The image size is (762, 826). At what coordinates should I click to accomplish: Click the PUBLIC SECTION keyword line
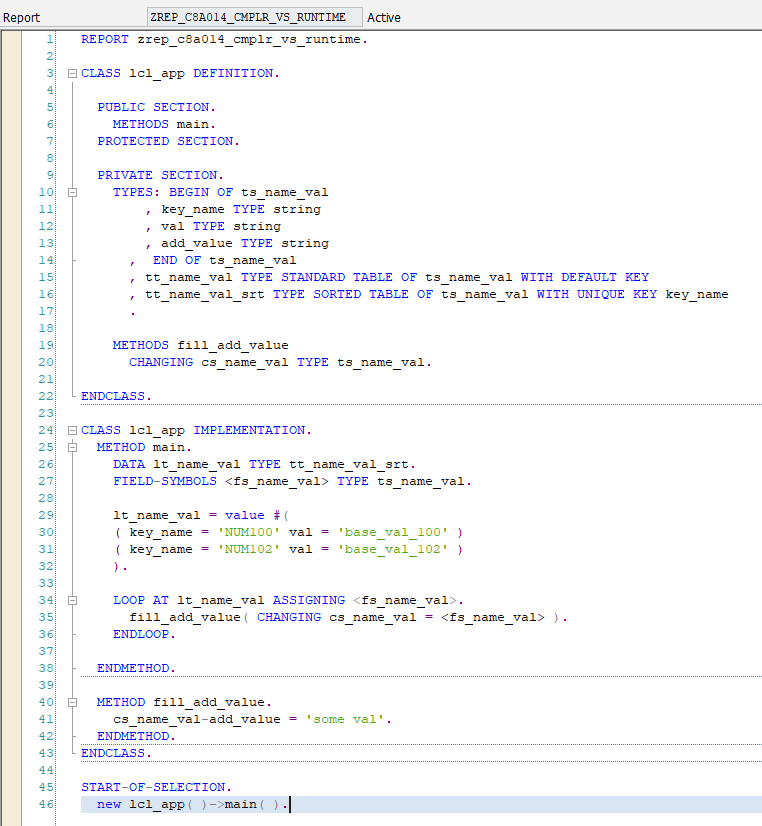coord(156,107)
